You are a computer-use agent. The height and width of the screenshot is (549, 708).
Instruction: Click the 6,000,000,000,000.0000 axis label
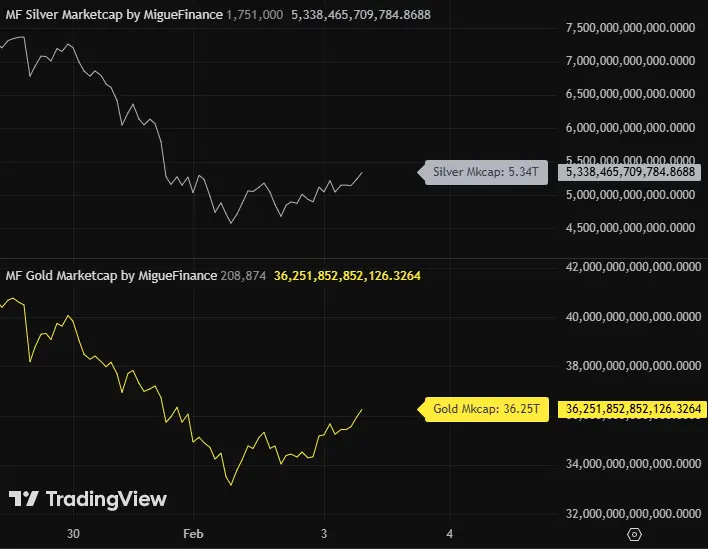630,128
